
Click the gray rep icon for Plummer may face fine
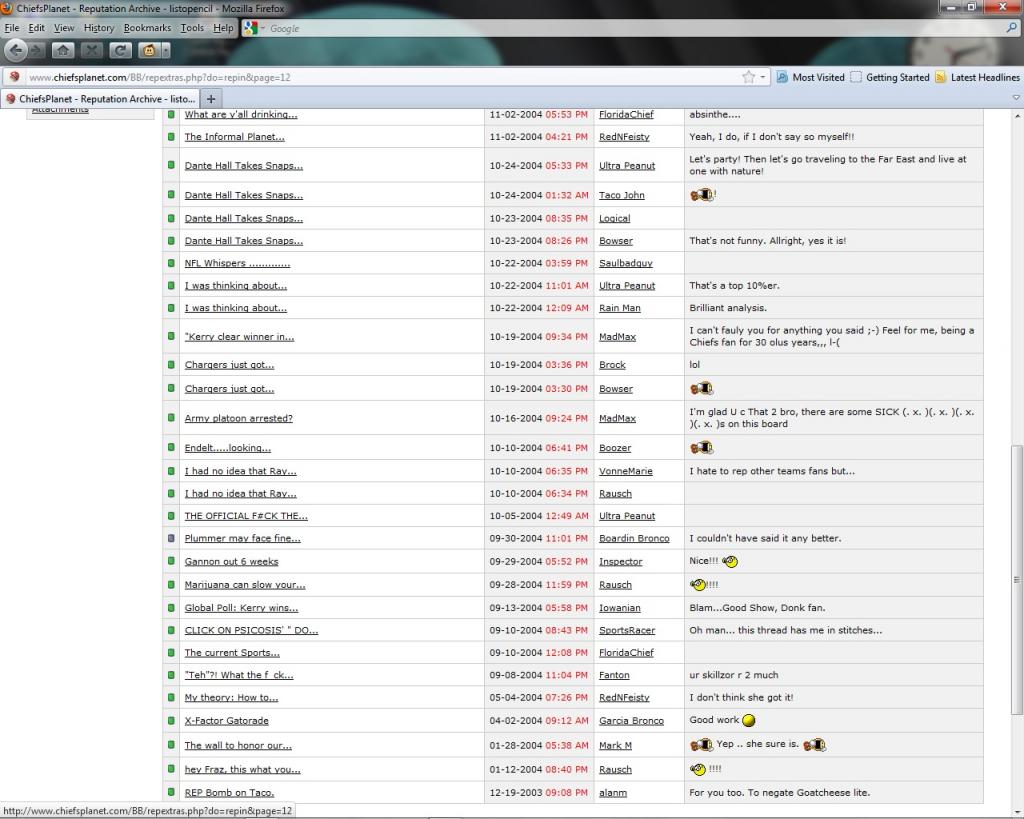click(171, 538)
